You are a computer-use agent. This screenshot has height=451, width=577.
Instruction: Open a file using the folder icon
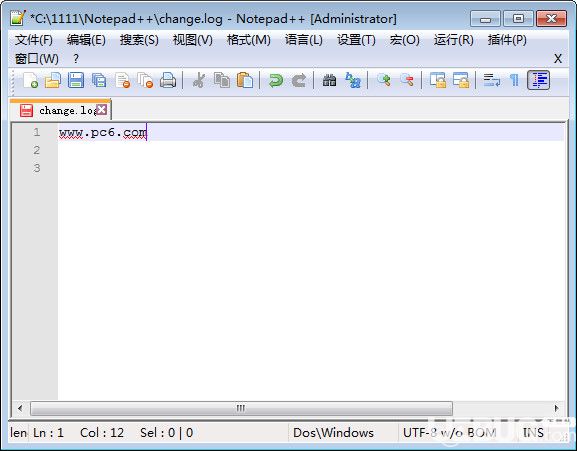(x=53, y=80)
